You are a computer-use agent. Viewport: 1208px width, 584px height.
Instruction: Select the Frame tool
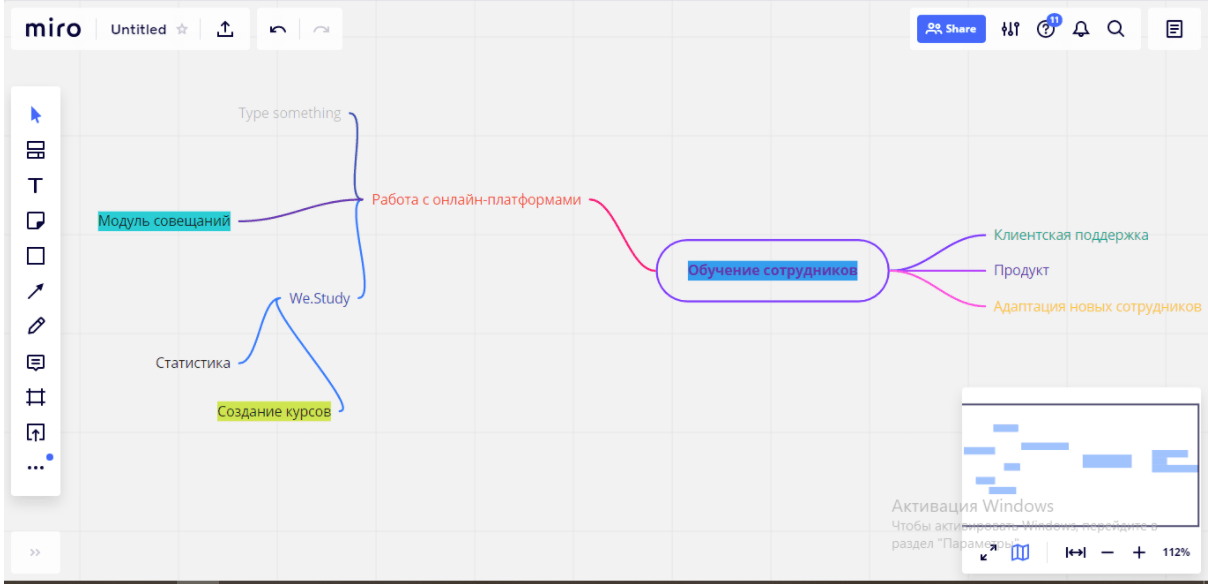tap(36, 397)
